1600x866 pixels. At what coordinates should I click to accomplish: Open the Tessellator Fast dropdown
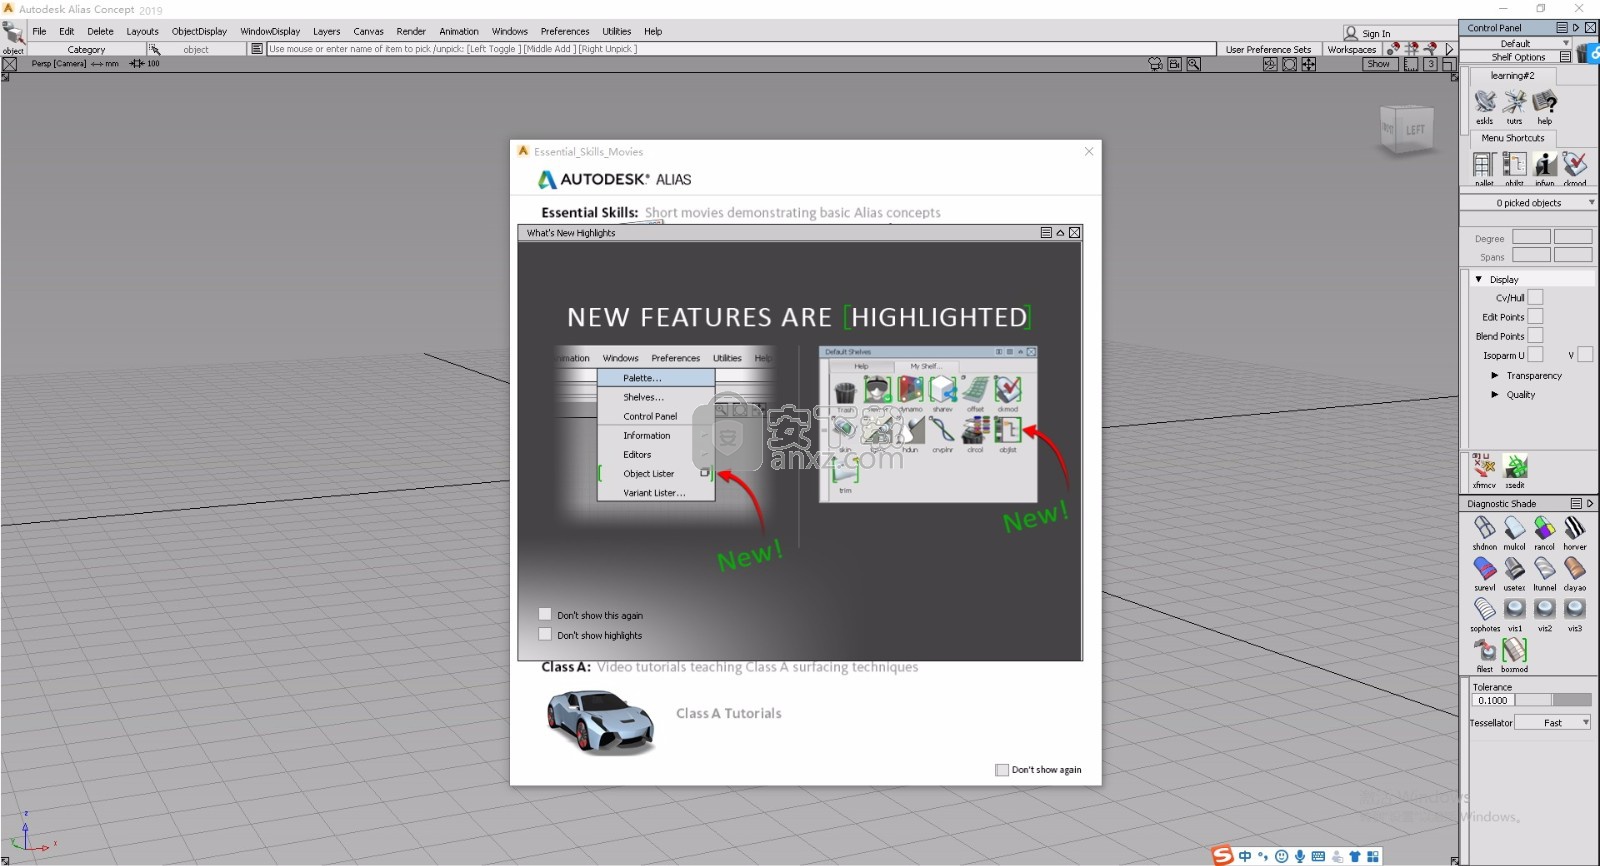click(1553, 722)
